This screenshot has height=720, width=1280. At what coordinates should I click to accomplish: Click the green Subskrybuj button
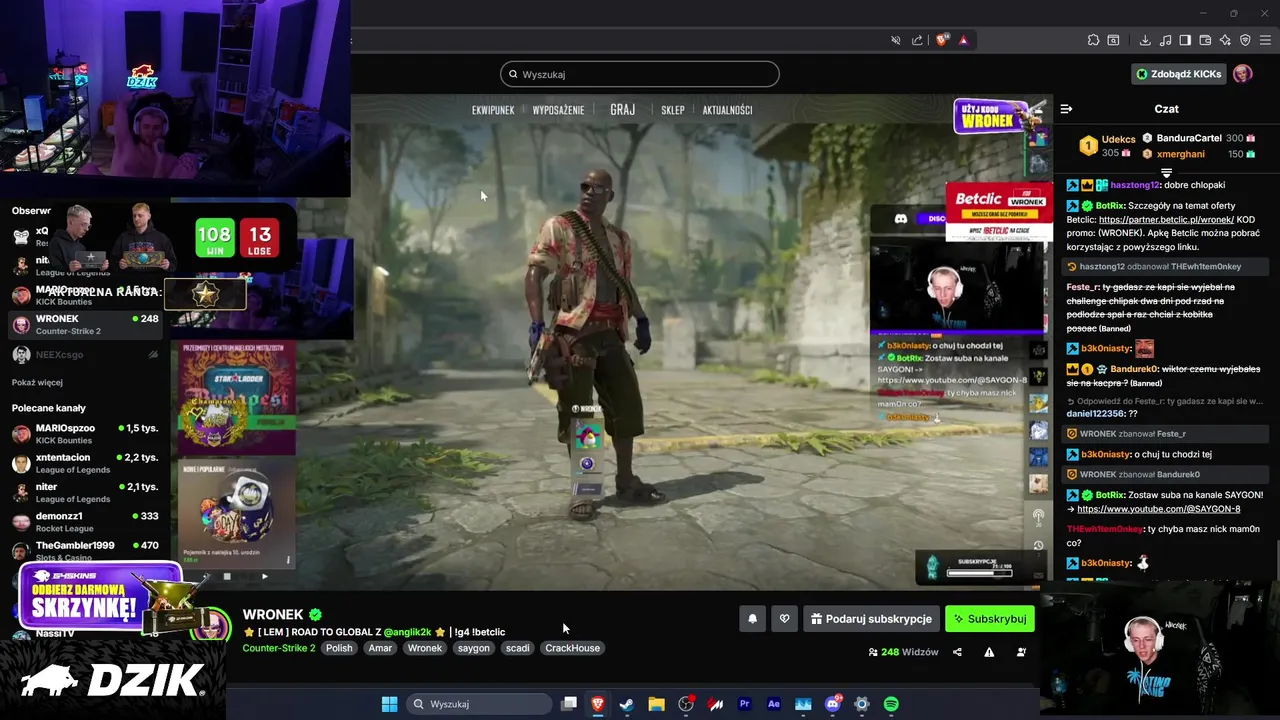point(990,619)
